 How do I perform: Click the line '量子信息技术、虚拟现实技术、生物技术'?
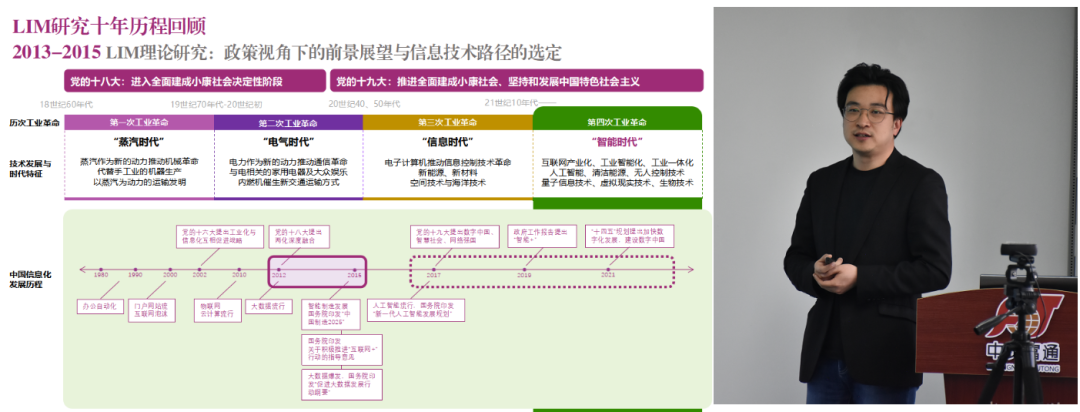[617, 183]
